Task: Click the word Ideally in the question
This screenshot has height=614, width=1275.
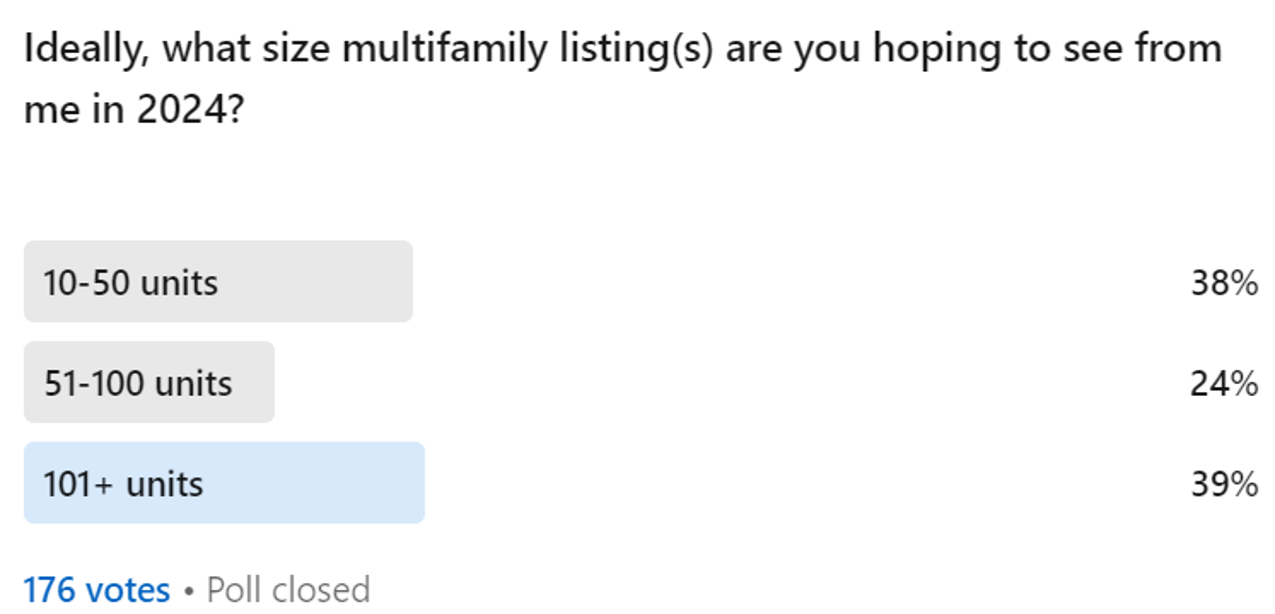Action: coord(86,48)
